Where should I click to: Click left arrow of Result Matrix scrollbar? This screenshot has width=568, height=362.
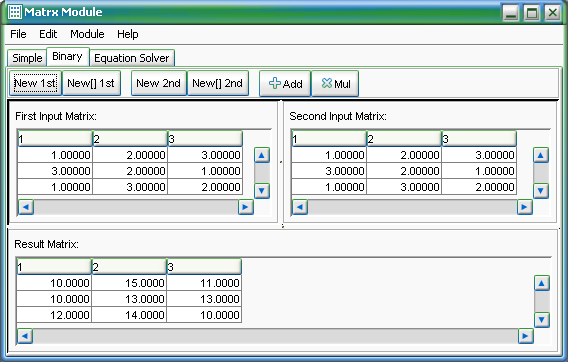(25, 336)
